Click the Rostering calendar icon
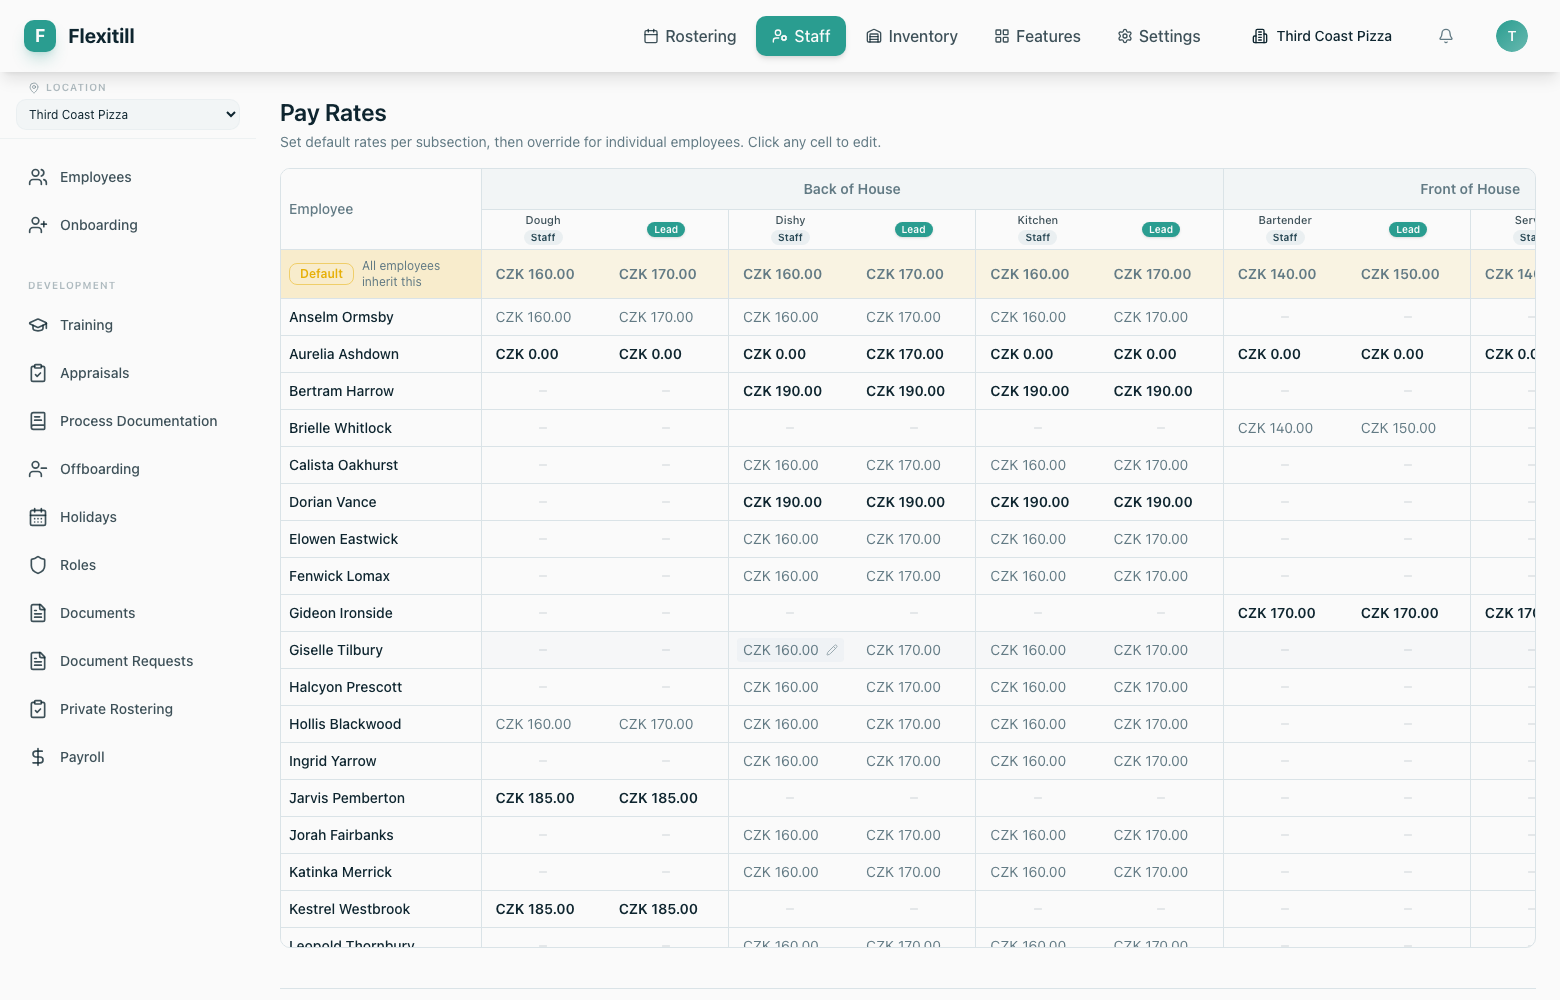Image resolution: width=1560 pixels, height=1000 pixels. [x=651, y=36]
